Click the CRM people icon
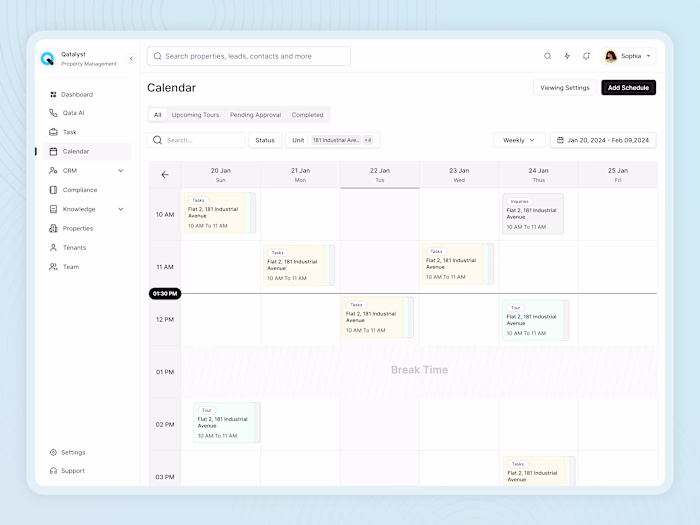The width and height of the screenshot is (700, 525). pyautogui.click(x=53, y=171)
